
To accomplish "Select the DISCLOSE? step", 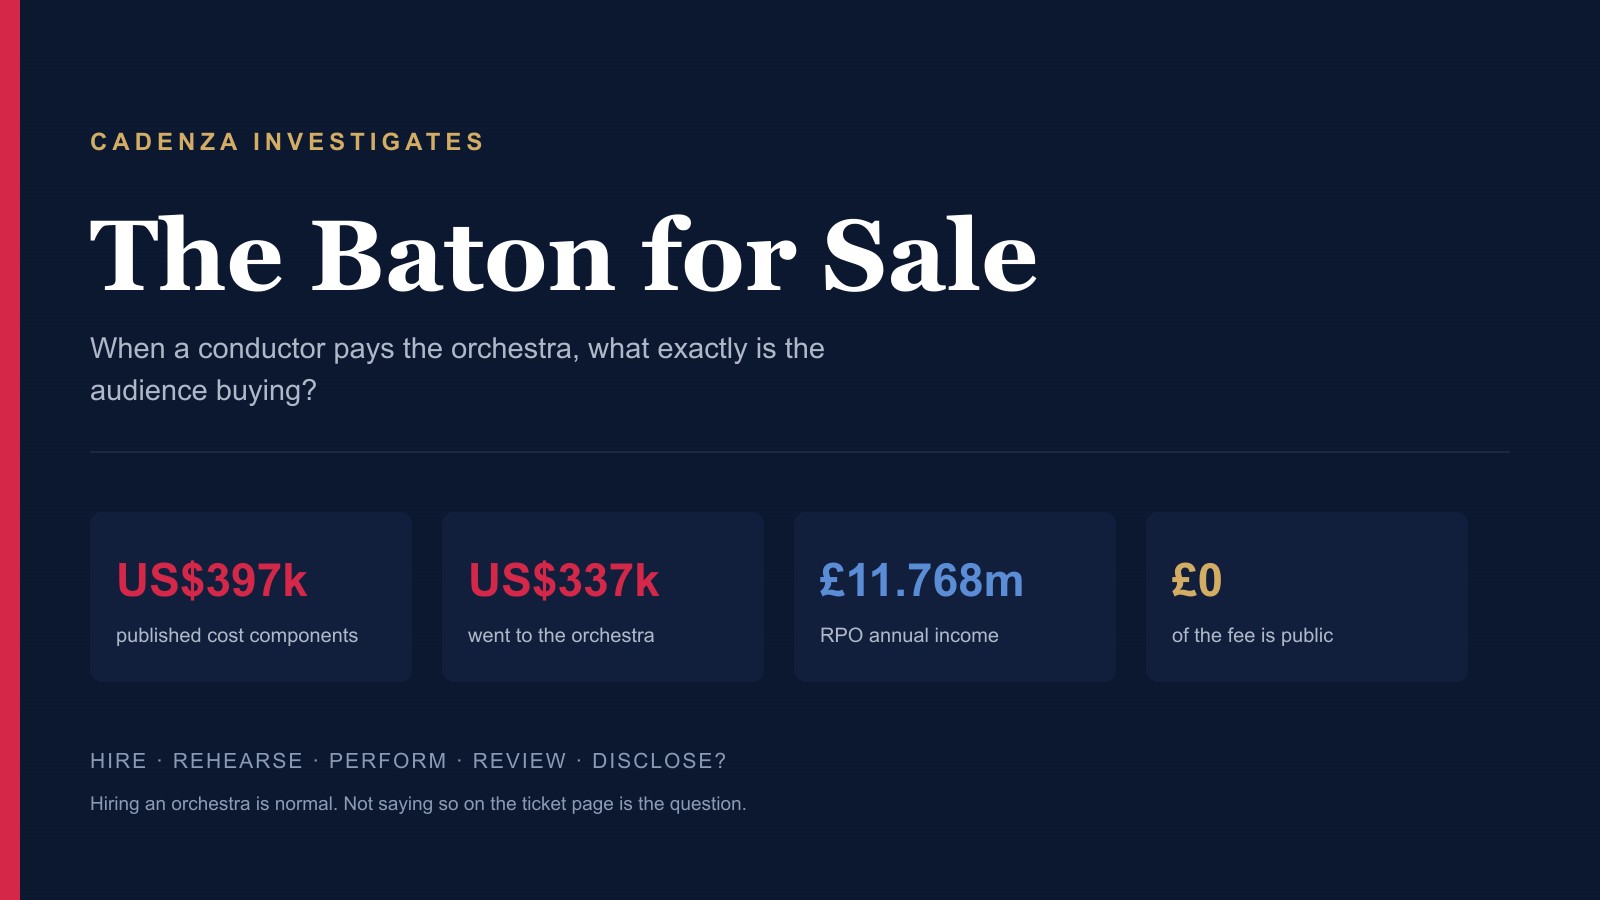I will click(x=659, y=761).
